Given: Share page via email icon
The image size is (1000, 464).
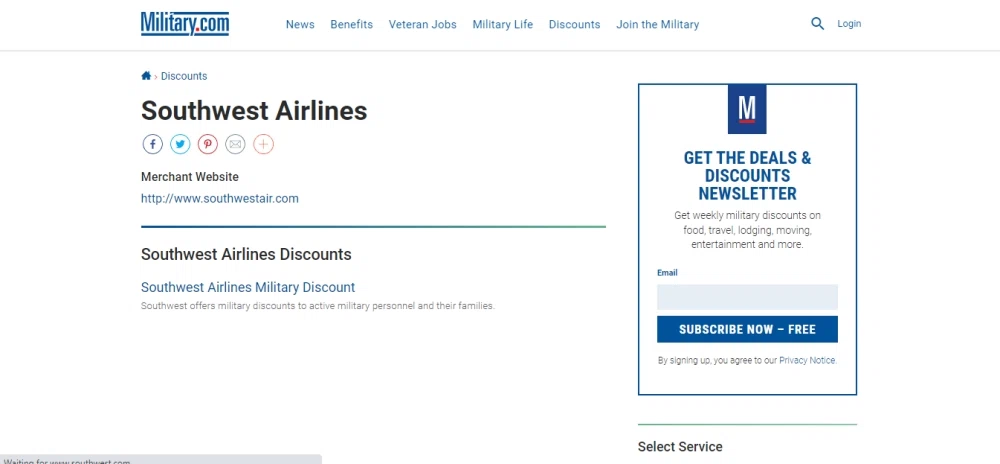Looking at the screenshot, I should point(235,144).
